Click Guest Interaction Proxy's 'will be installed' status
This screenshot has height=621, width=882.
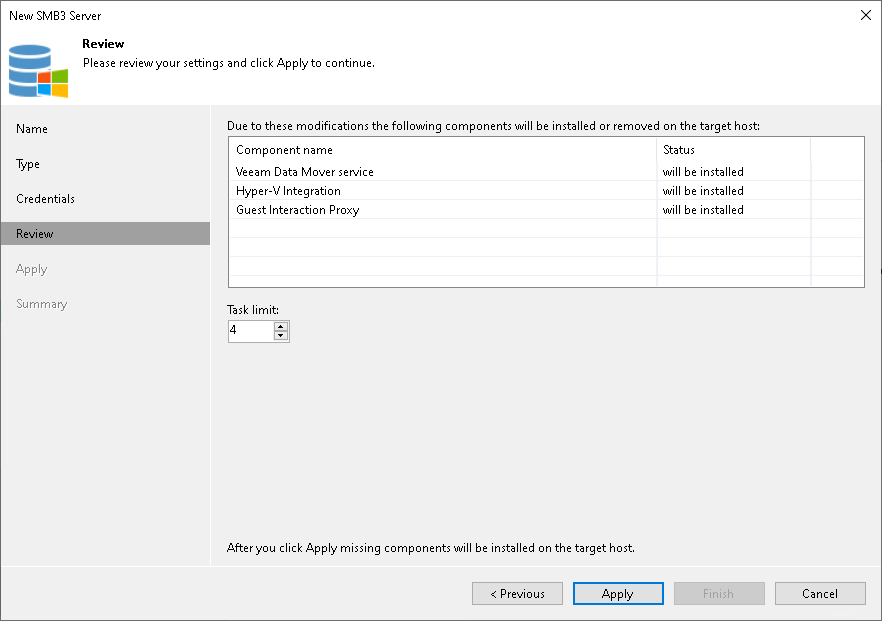(x=703, y=210)
